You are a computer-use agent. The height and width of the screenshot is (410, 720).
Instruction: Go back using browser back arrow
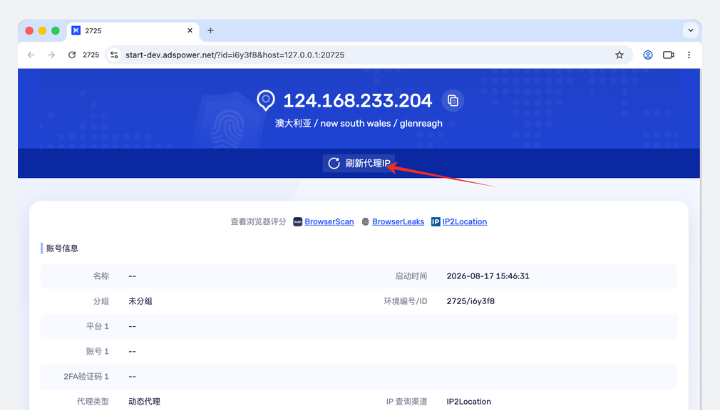pyautogui.click(x=31, y=55)
